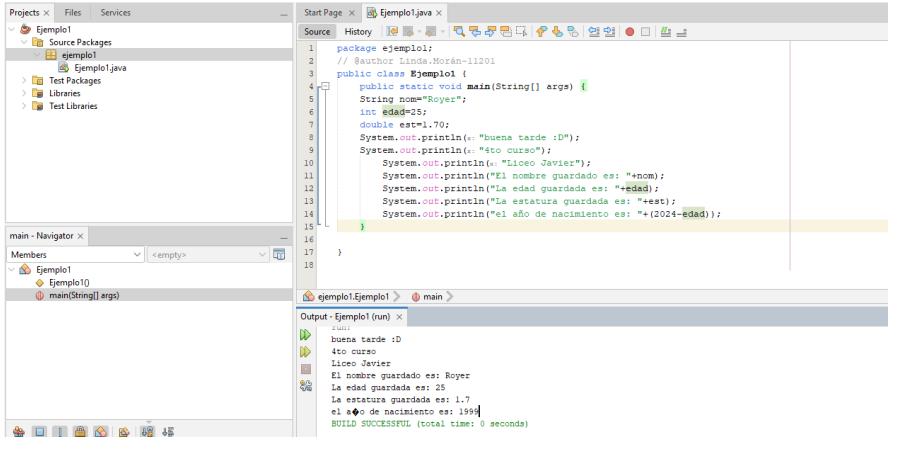Screen dimensions: 901x450
Task: Switch to the Services tab
Action: [115, 13]
